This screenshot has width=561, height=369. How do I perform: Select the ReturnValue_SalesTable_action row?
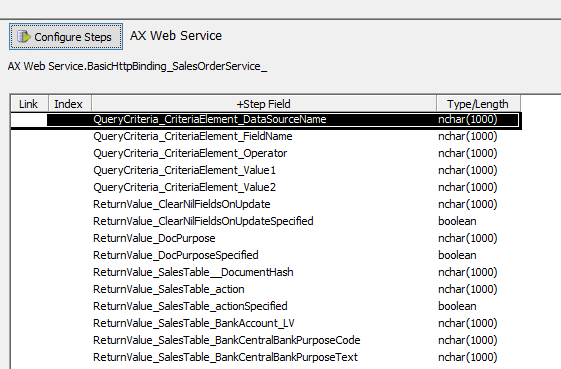click(x=266, y=289)
